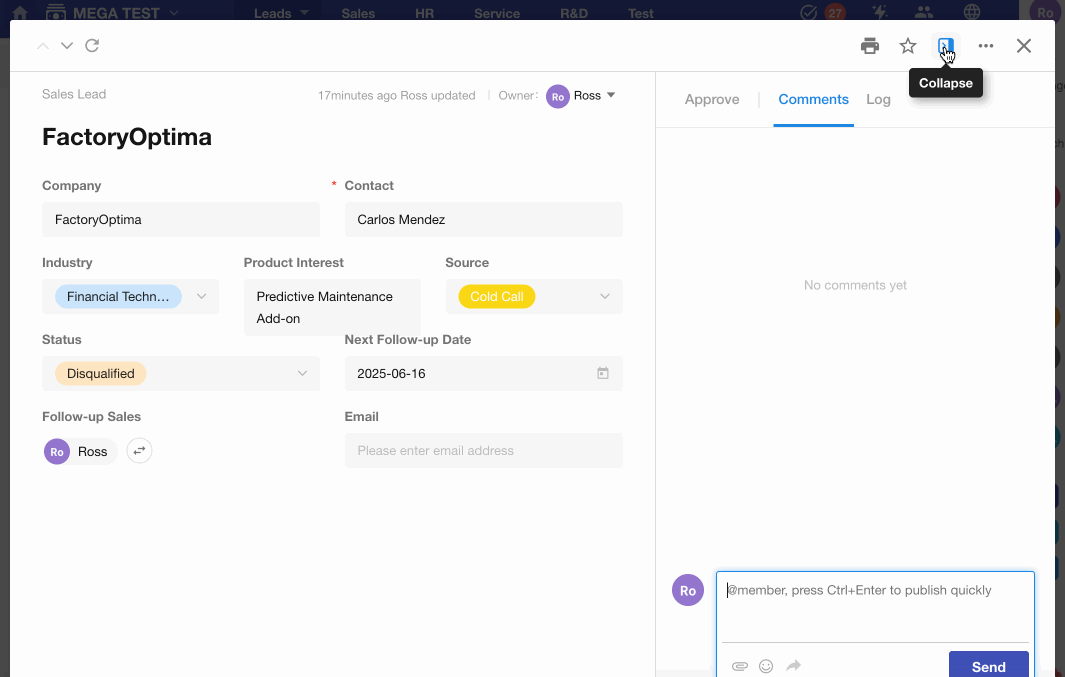Open the Source dropdown showing Cold Call
Screen dimensions: 1065x677
[x=604, y=297]
